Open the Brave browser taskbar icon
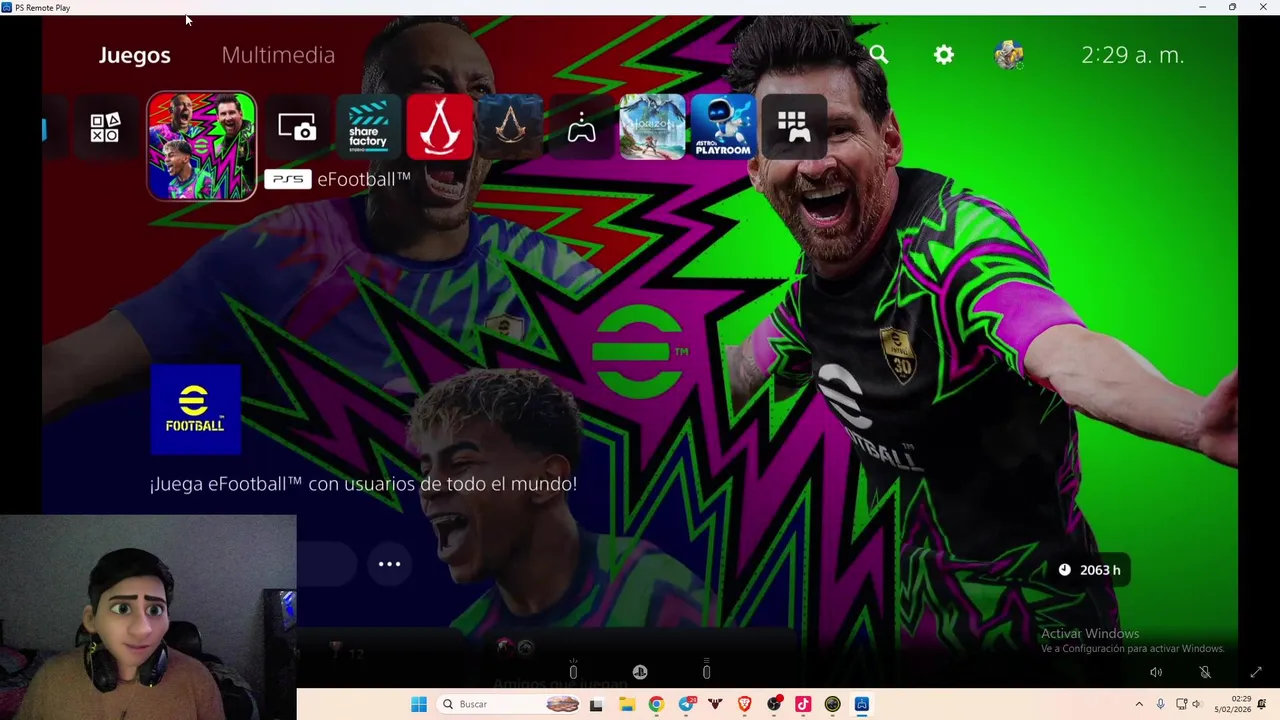 click(x=744, y=704)
